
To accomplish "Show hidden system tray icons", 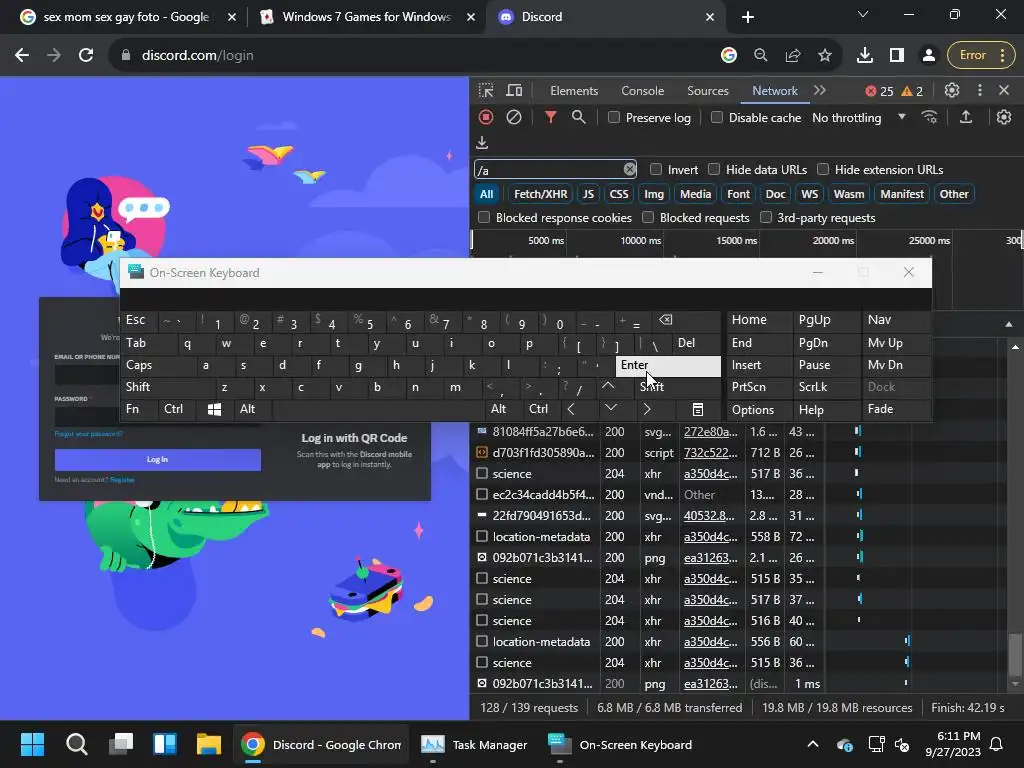I will pos(812,744).
